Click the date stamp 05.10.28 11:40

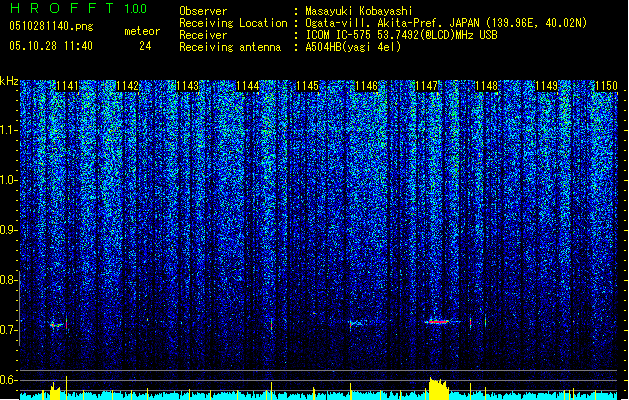point(51,46)
